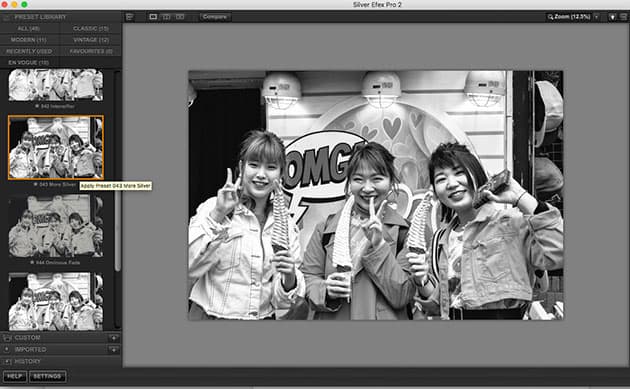Switch to split preview view
Image resolution: width=630 pixels, height=389 pixels.
coord(166,17)
